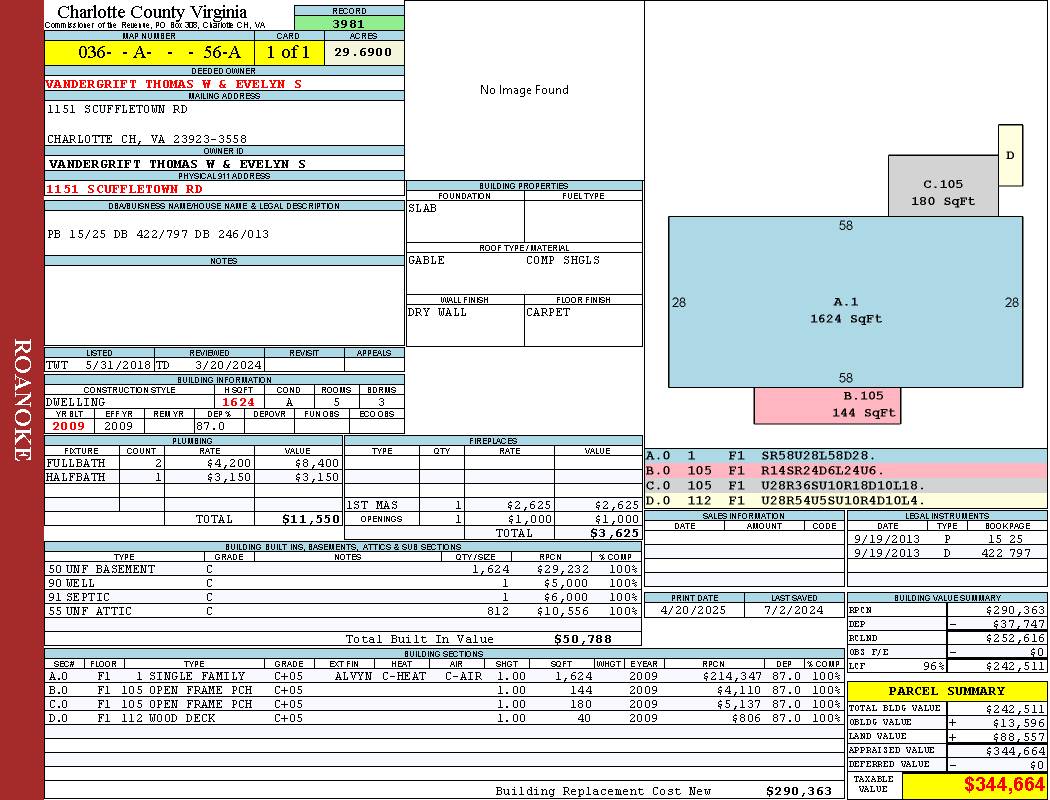Click the card '1 of 1' field

click(289, 53)
